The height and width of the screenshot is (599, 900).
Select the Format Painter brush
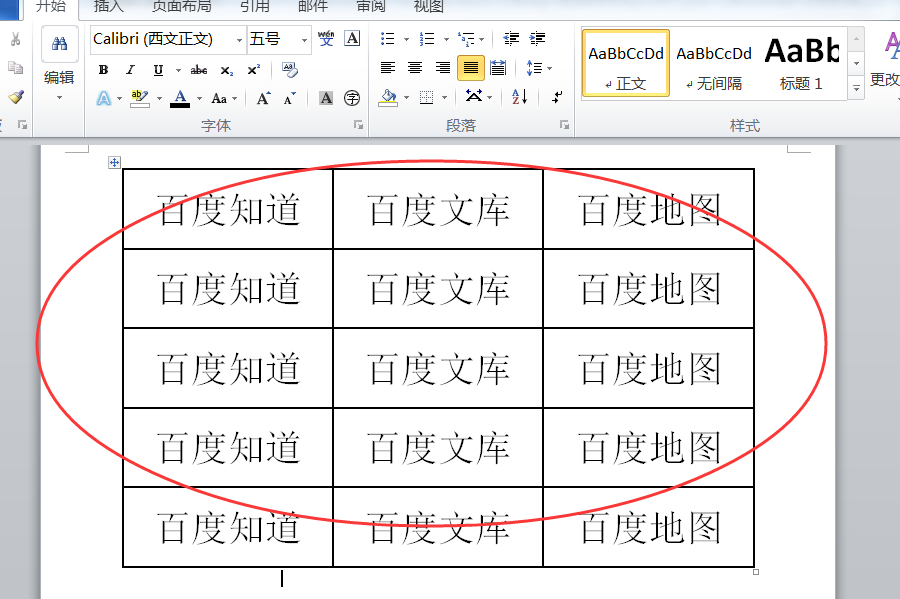[x=15, y=96]
